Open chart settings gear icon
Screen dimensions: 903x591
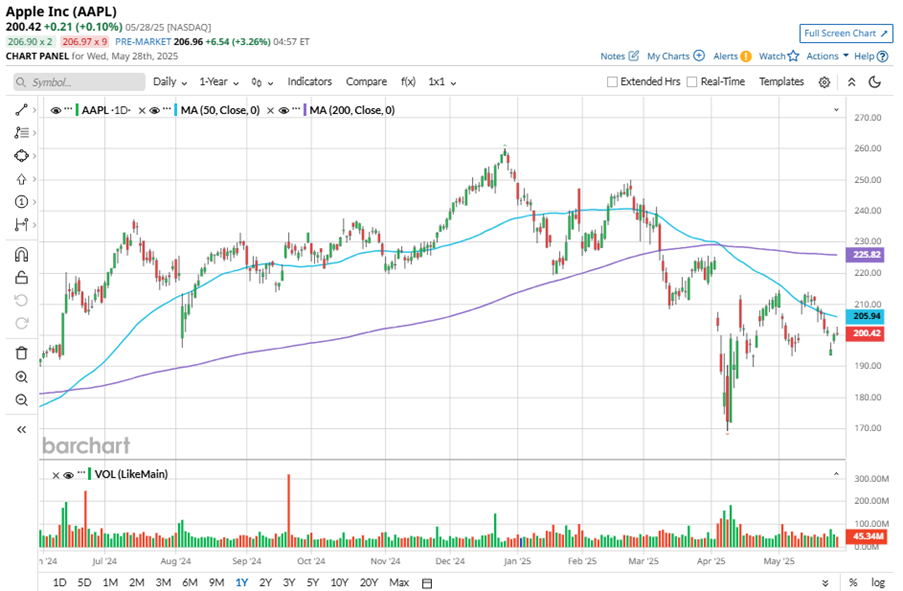[824, 82]
